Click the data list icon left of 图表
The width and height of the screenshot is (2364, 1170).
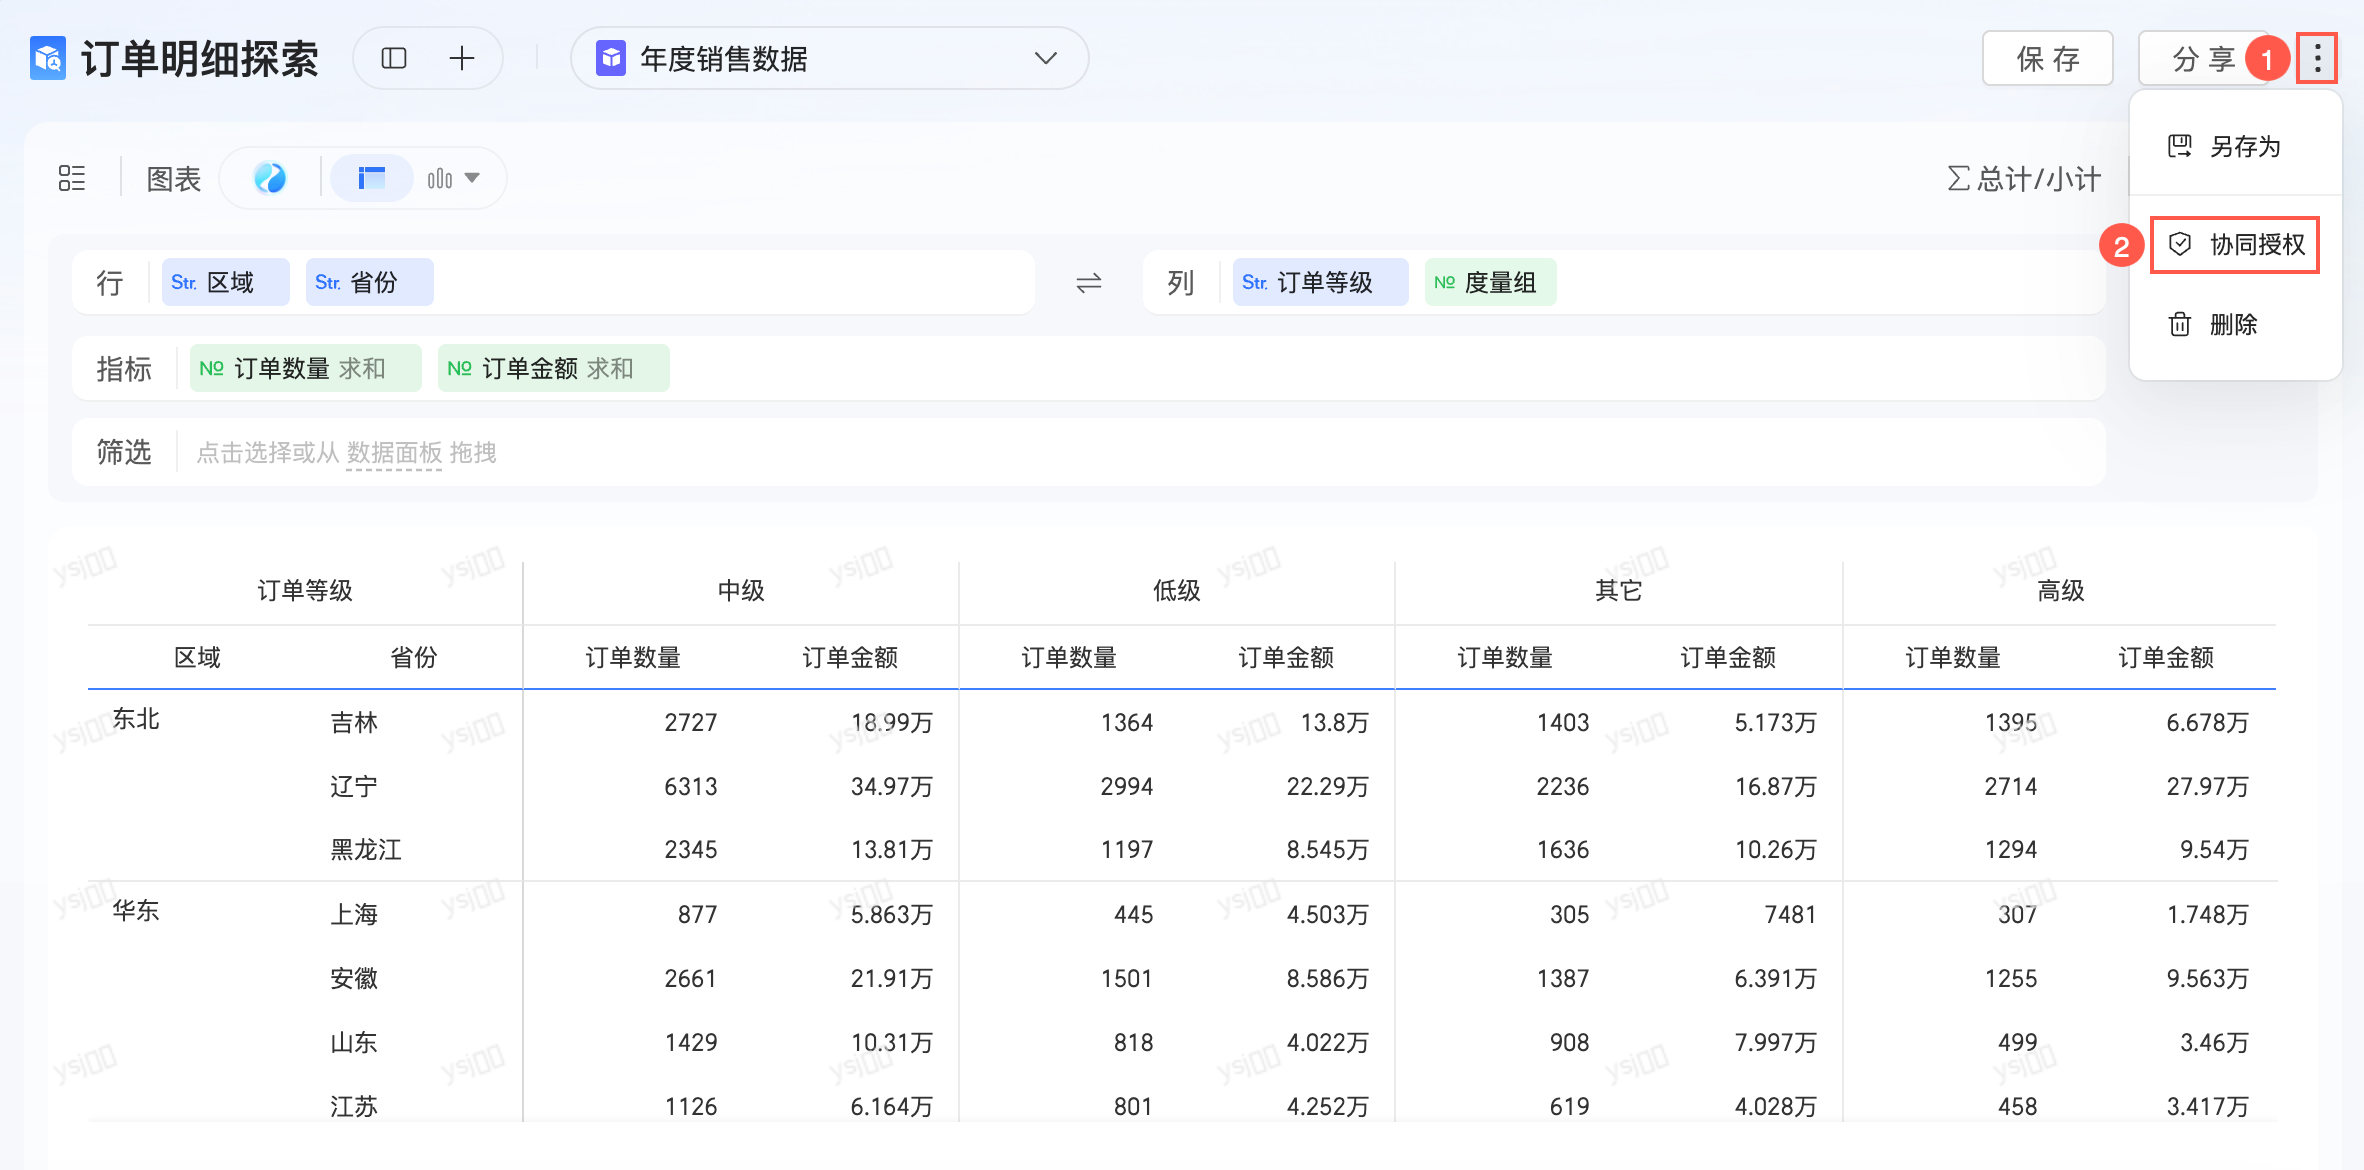point(72,179)
